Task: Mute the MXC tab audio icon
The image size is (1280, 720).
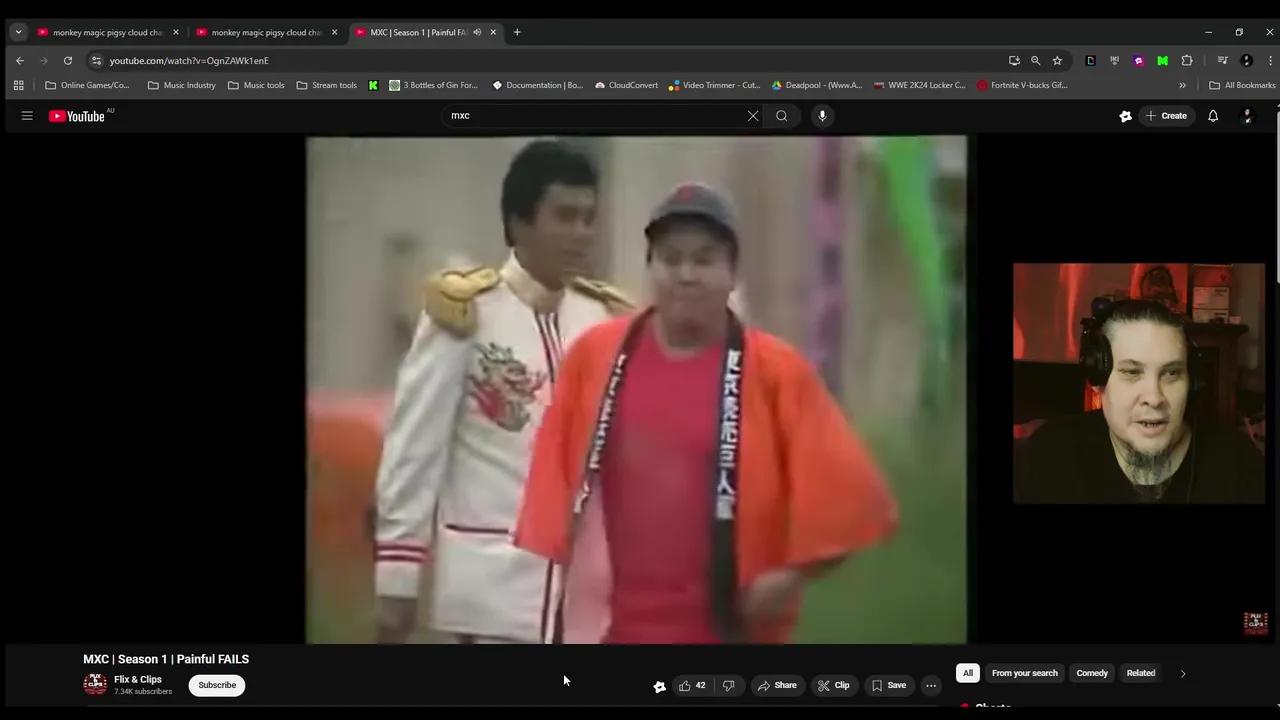Action: [477, 32]
